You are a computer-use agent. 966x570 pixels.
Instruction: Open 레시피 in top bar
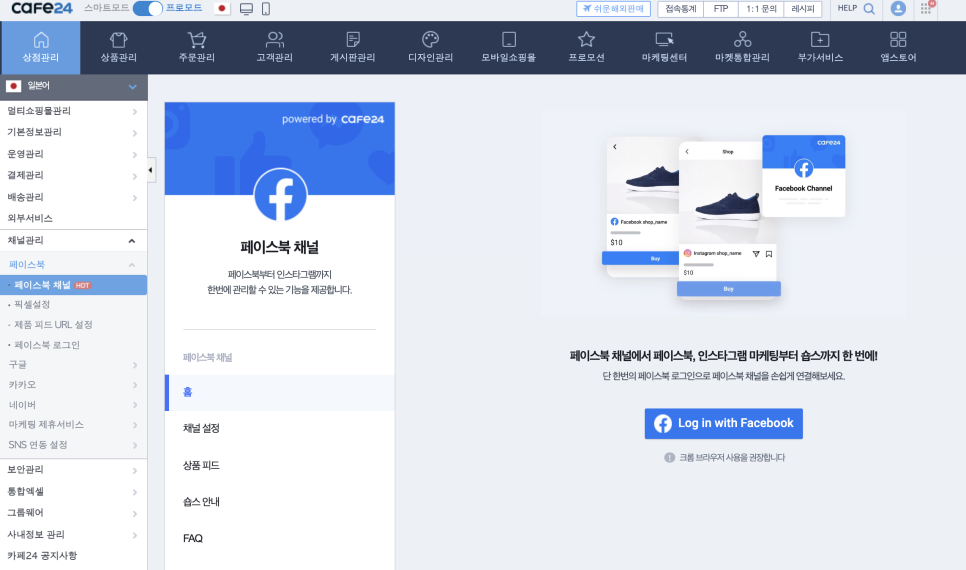pyautogui.click(x=803, y=9)
